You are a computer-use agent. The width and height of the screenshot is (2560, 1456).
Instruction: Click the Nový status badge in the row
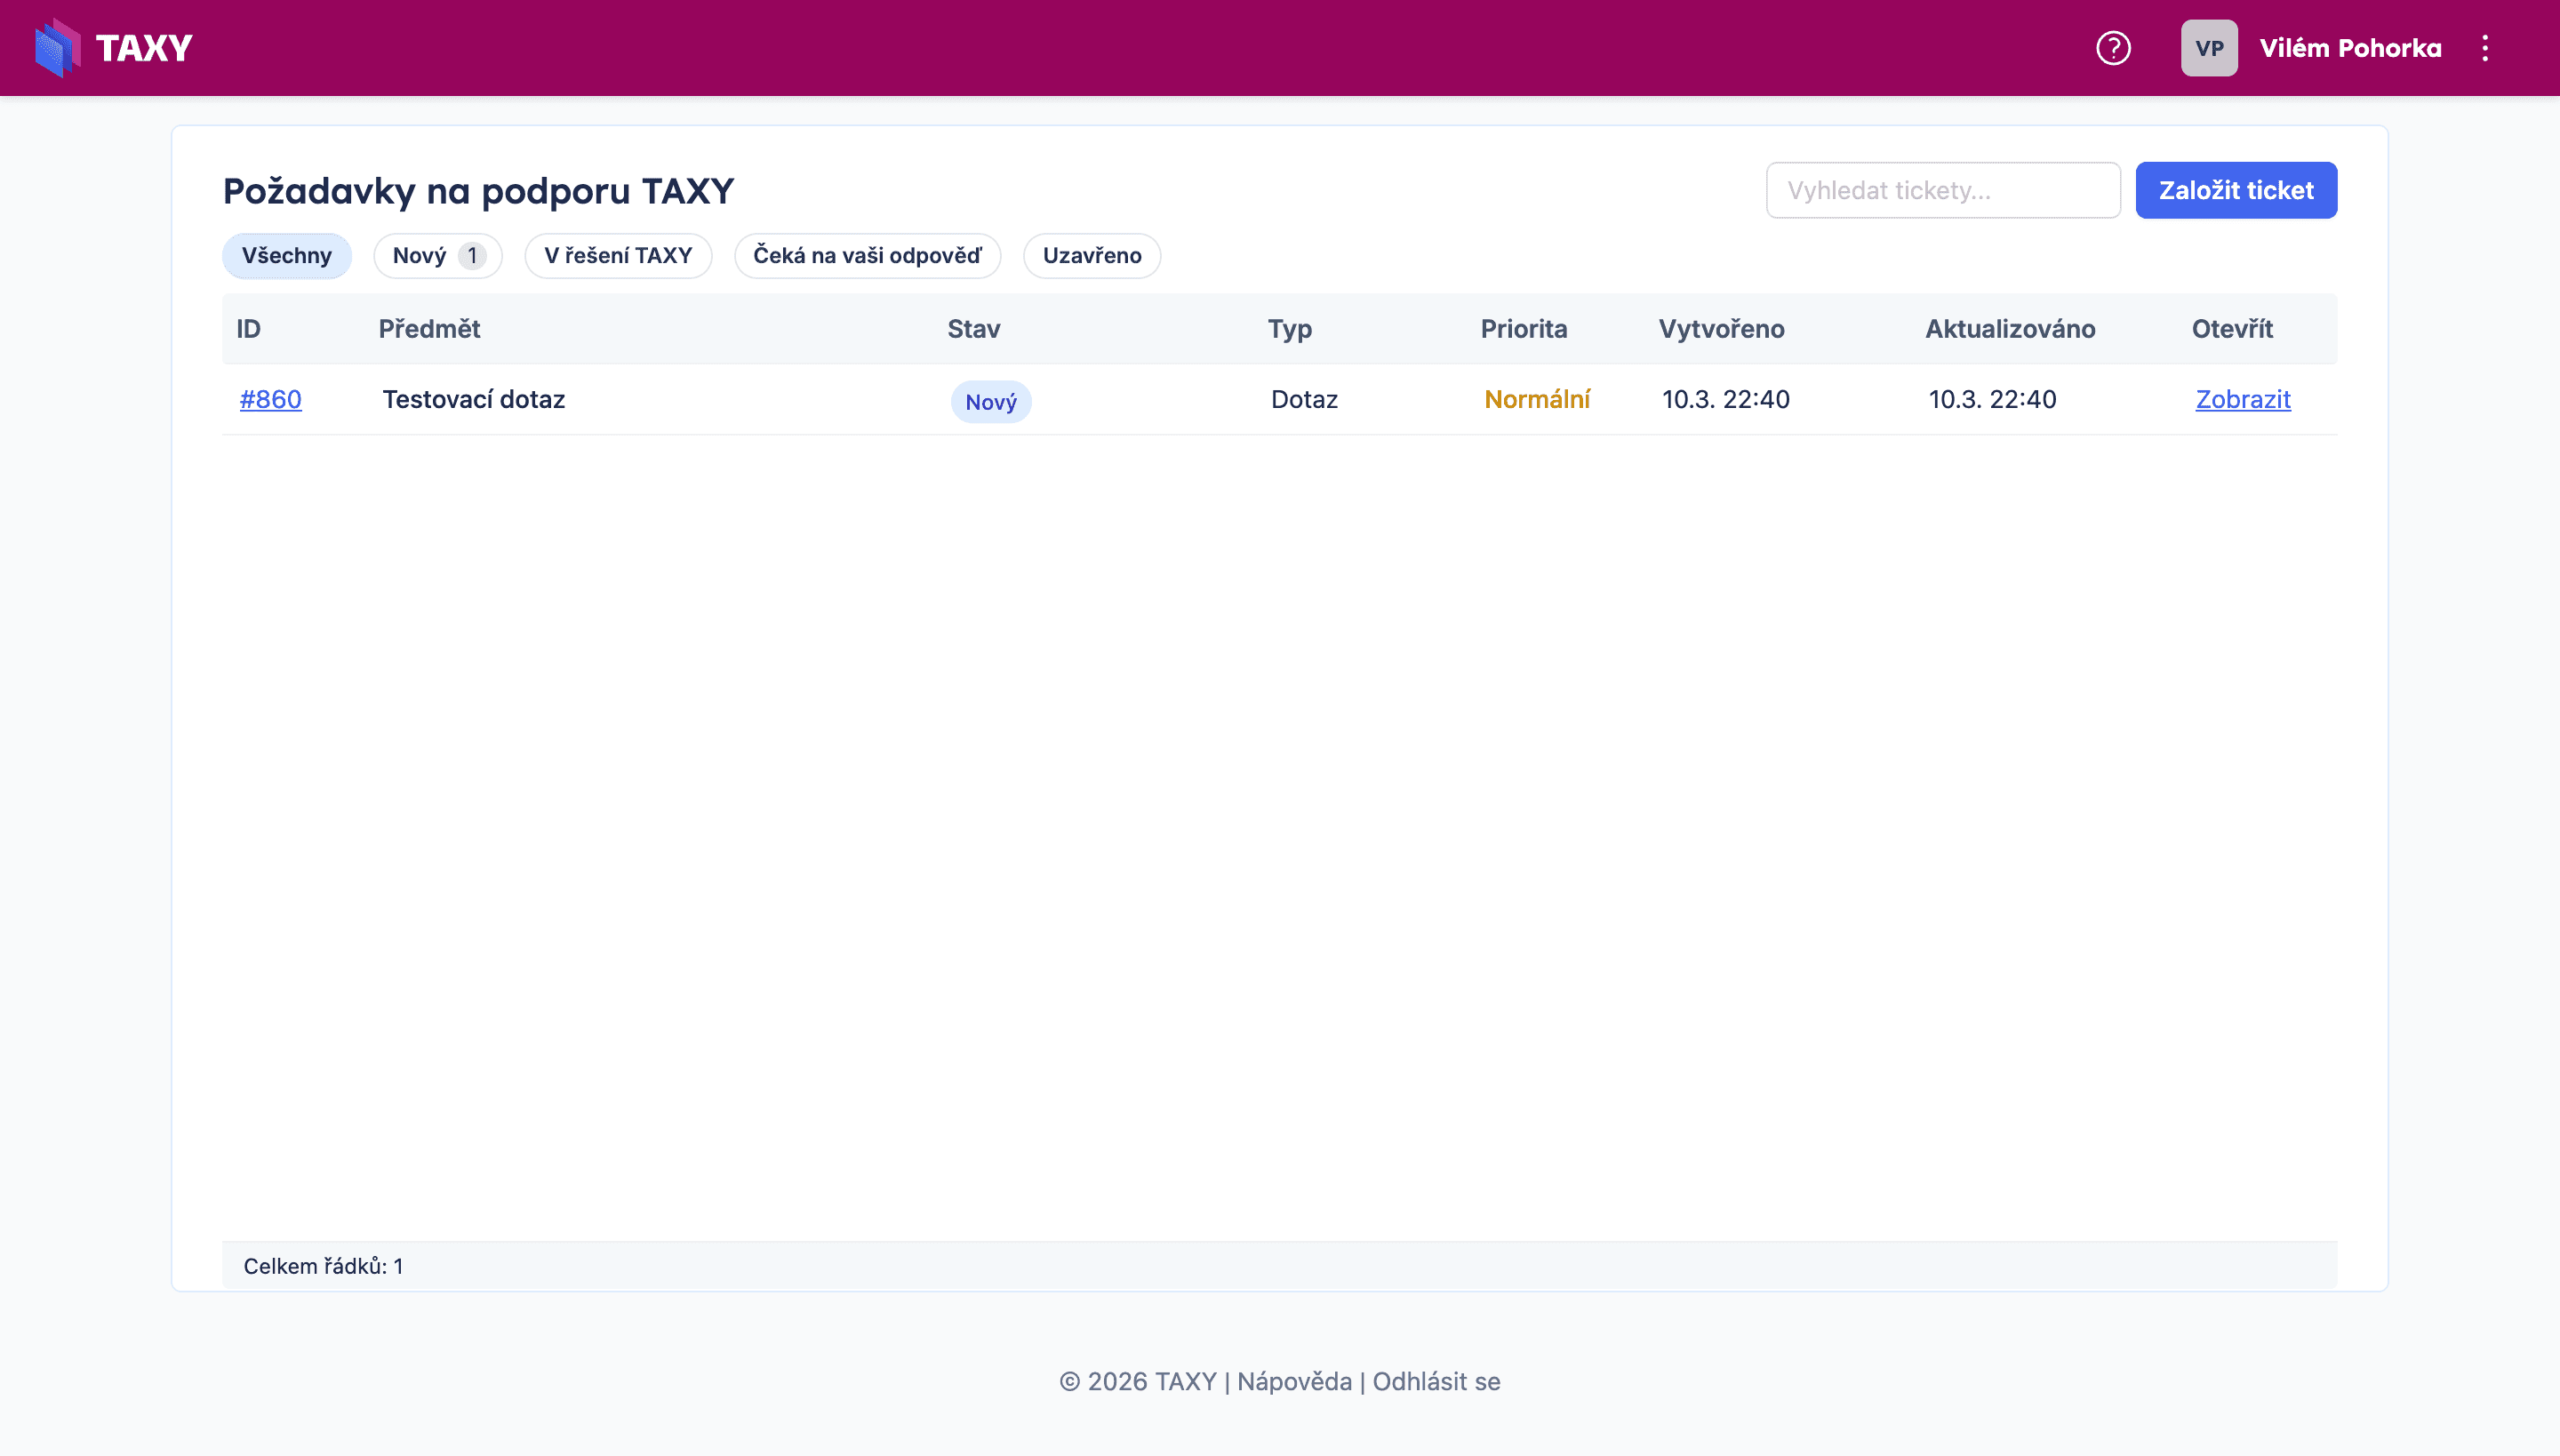(x=990, y=402)
